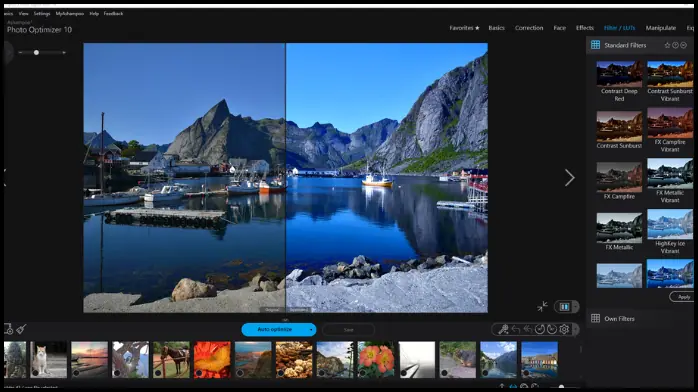Click the right arrow of the zoom slider
Screen dimensions: 698x392
tap(64, 53)
